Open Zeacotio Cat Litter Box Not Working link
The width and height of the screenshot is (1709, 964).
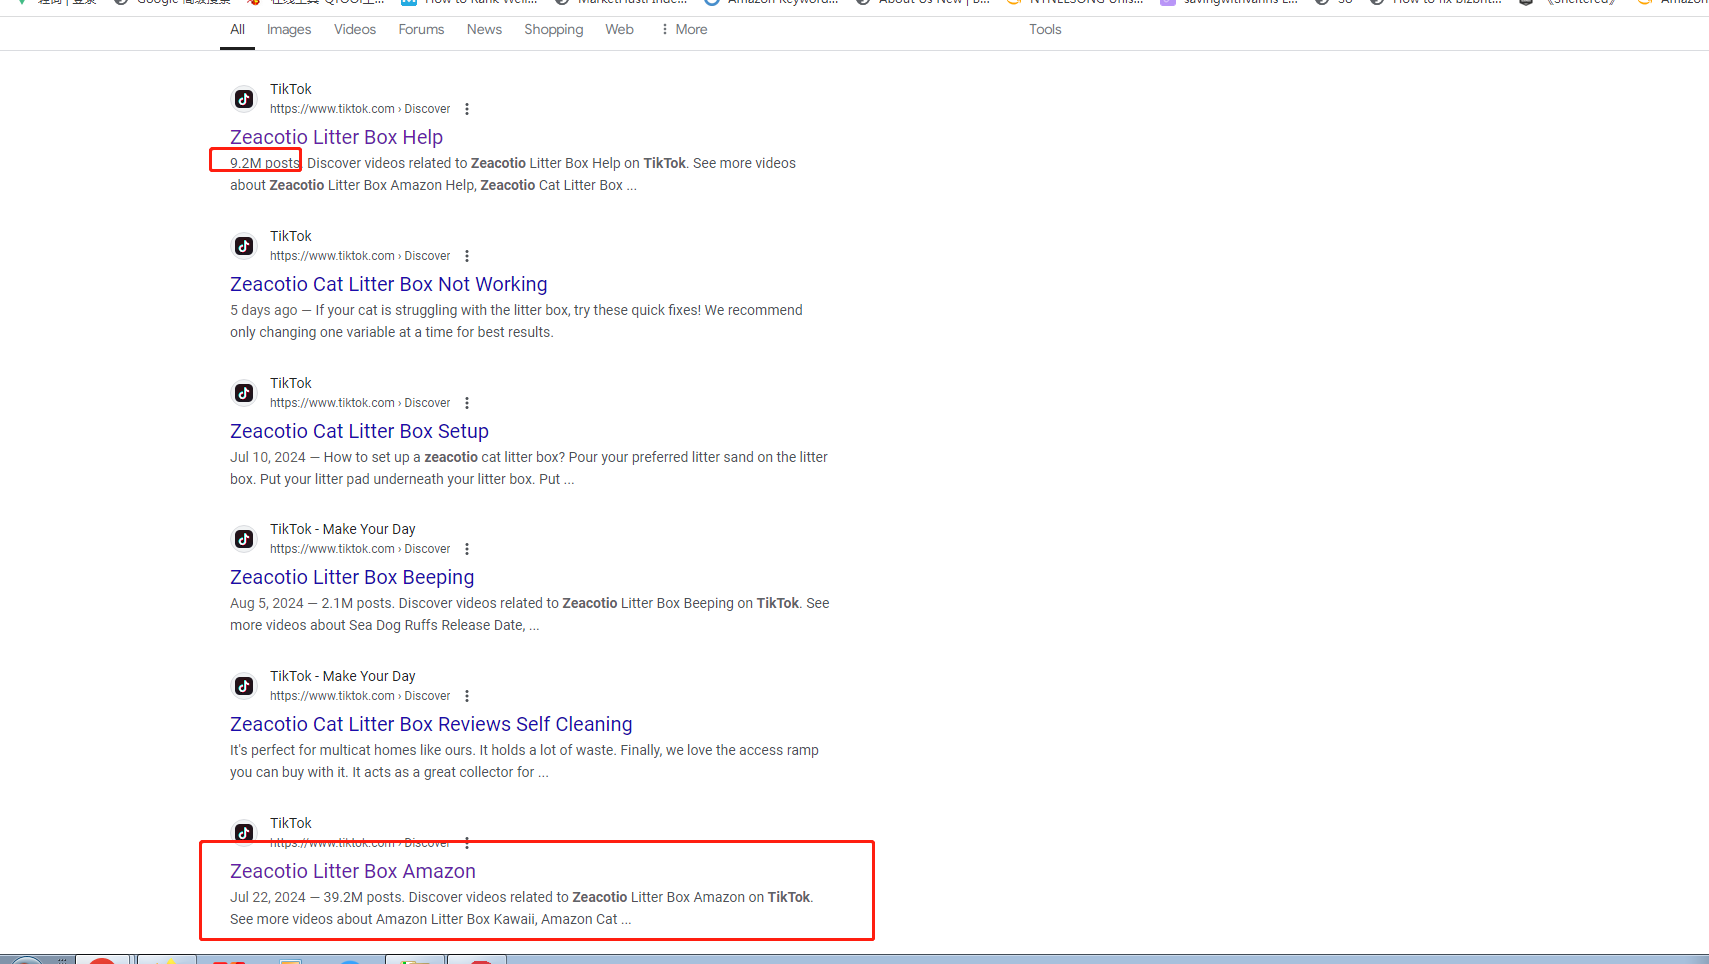(x=388, y=284)
